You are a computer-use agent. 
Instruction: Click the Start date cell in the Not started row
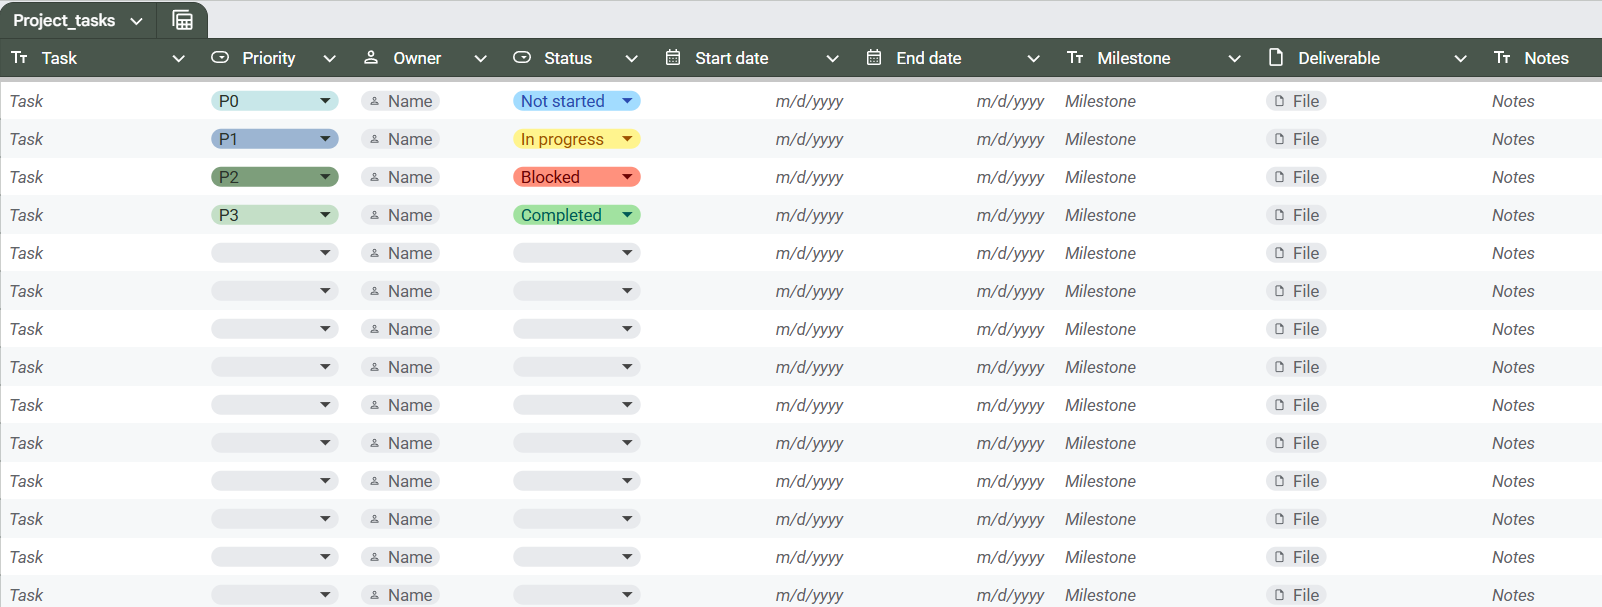pos(756,101)
